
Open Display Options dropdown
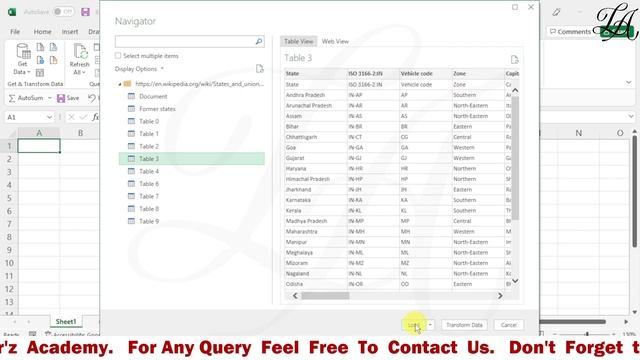coord(139,69)
